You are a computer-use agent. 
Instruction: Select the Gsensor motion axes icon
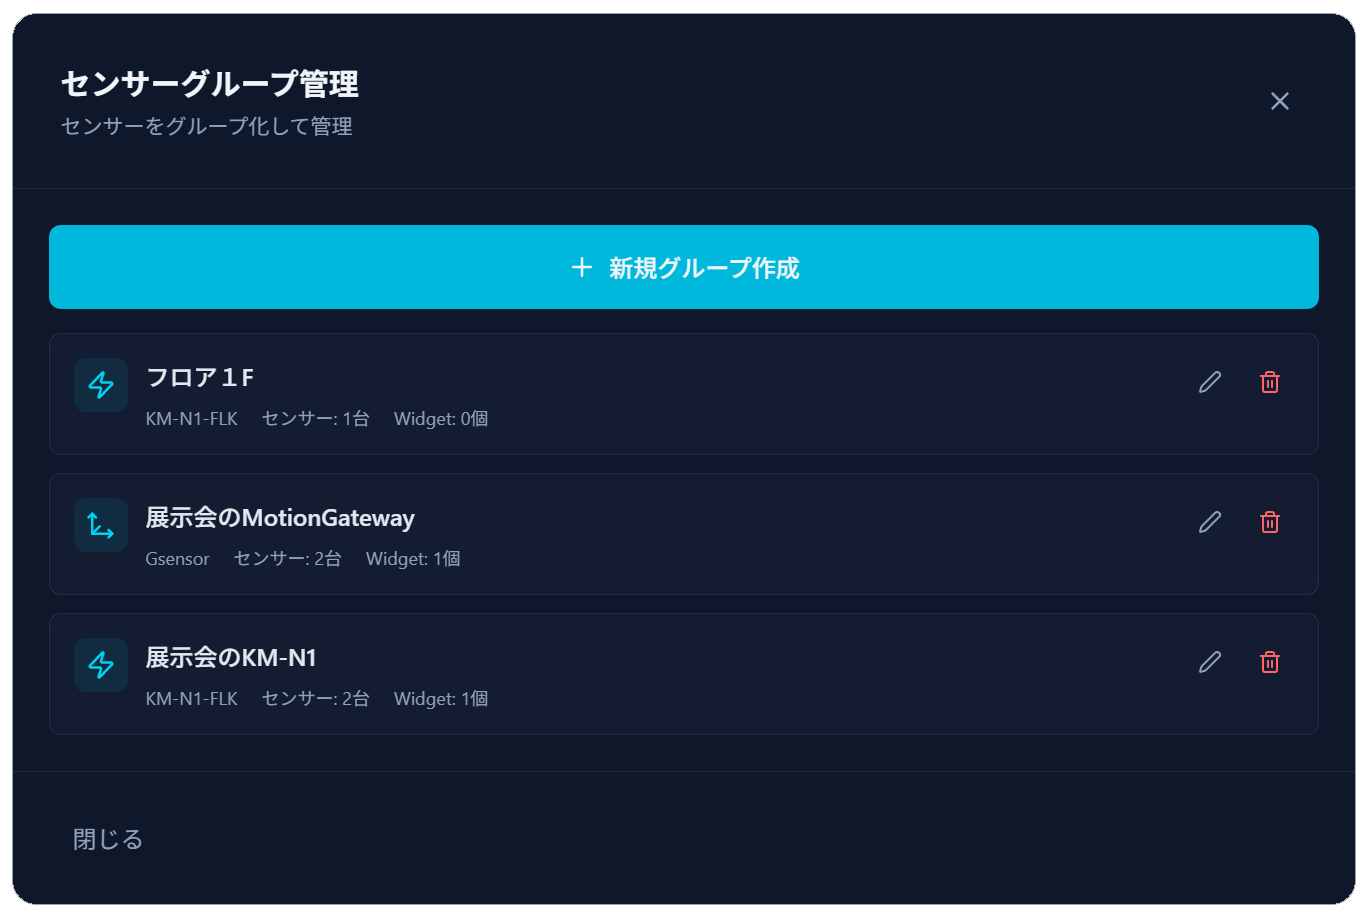tap(100, 525)
